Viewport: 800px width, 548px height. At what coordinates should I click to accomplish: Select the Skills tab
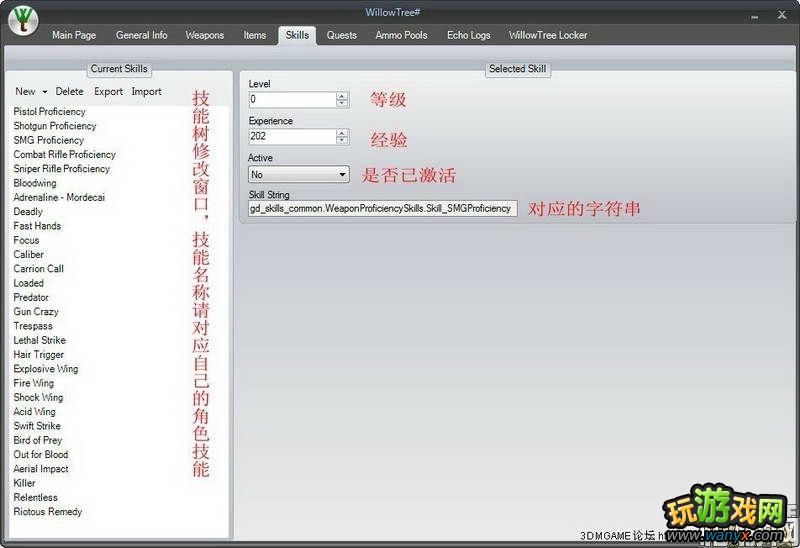coord(297,35)
